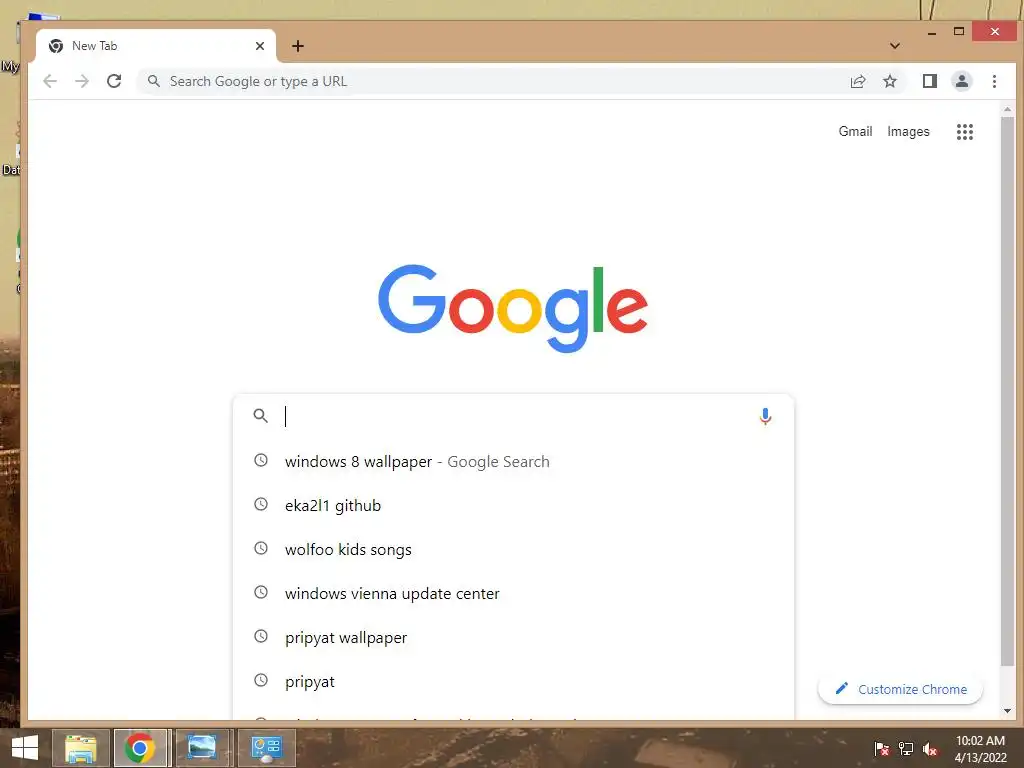The width and height of the screenshot is (1024, 768).
Task: Click the browser Back arrow
Action: [x=50, y=81]
